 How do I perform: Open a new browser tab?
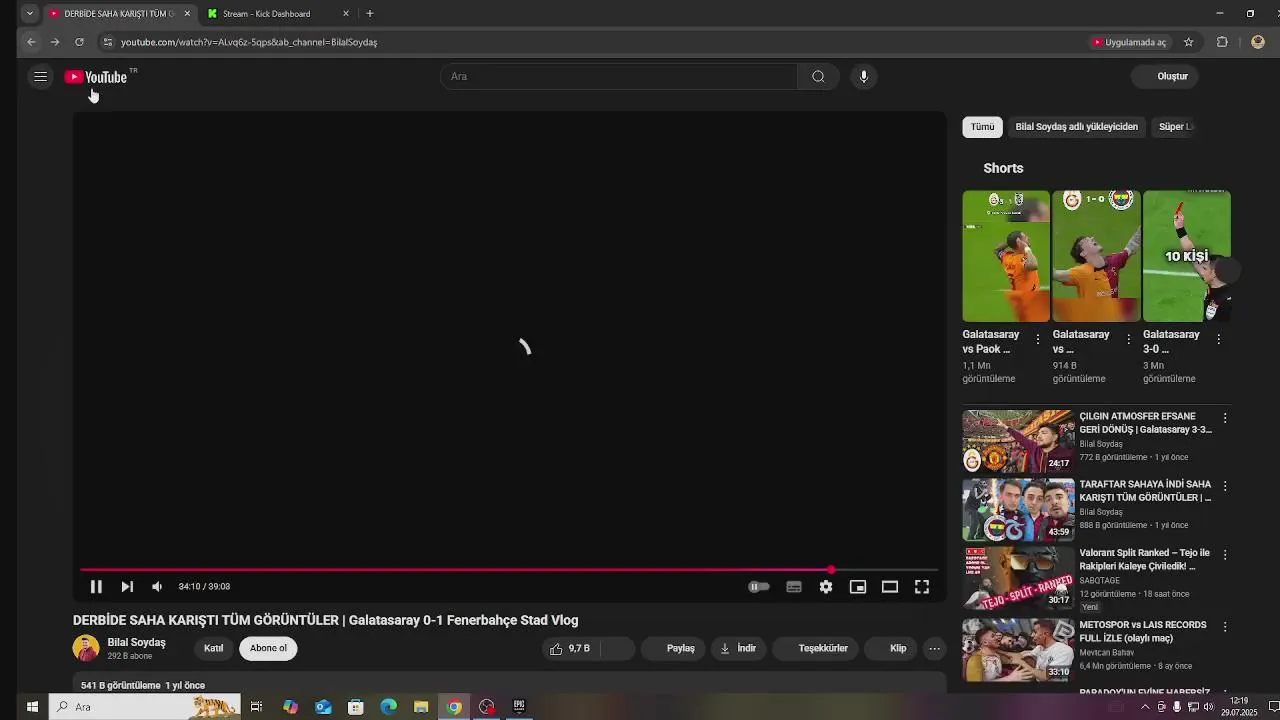pos(370,14)
